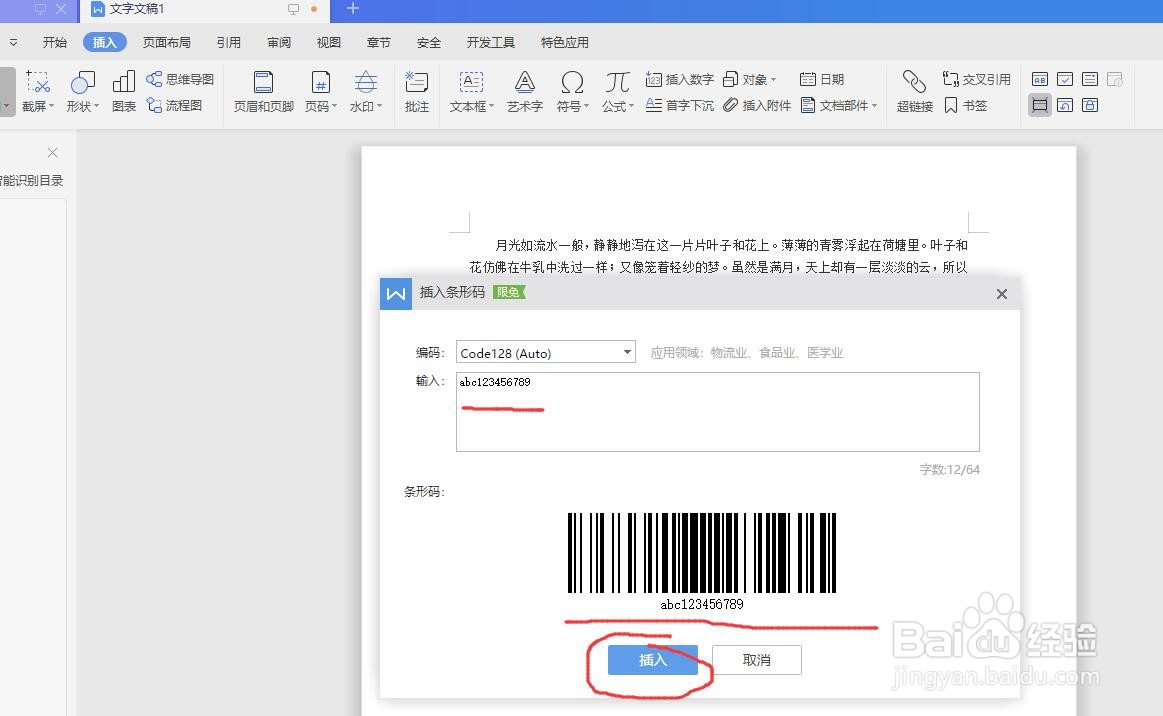Expand the 形状 dropdown arrow

pos(96,106)
